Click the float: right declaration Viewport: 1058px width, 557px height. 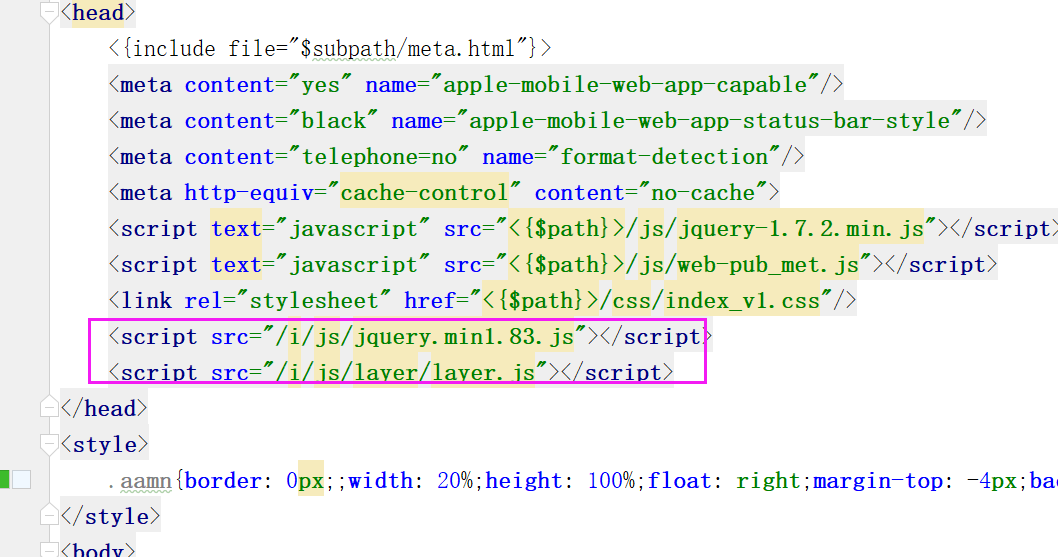(x=724, y=481)
